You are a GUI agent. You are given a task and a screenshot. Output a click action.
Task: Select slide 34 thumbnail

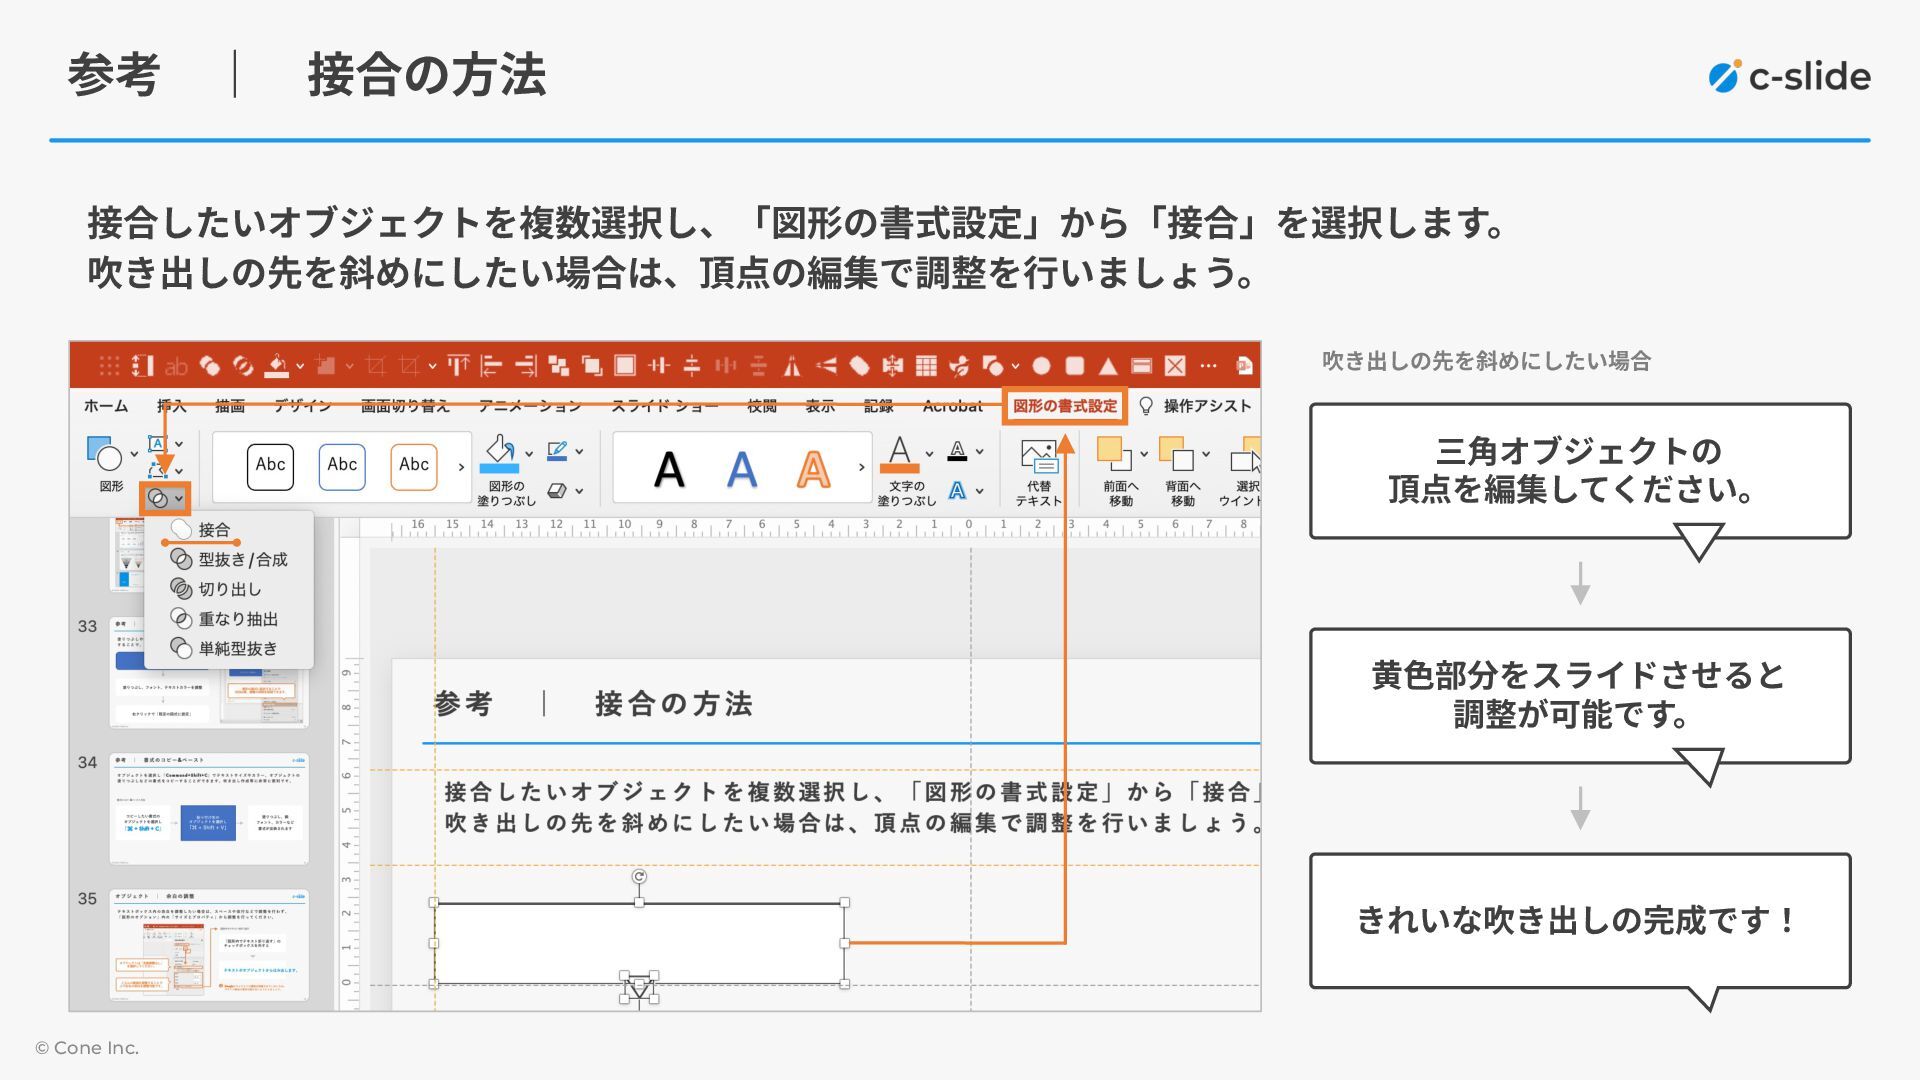(208, 808)
